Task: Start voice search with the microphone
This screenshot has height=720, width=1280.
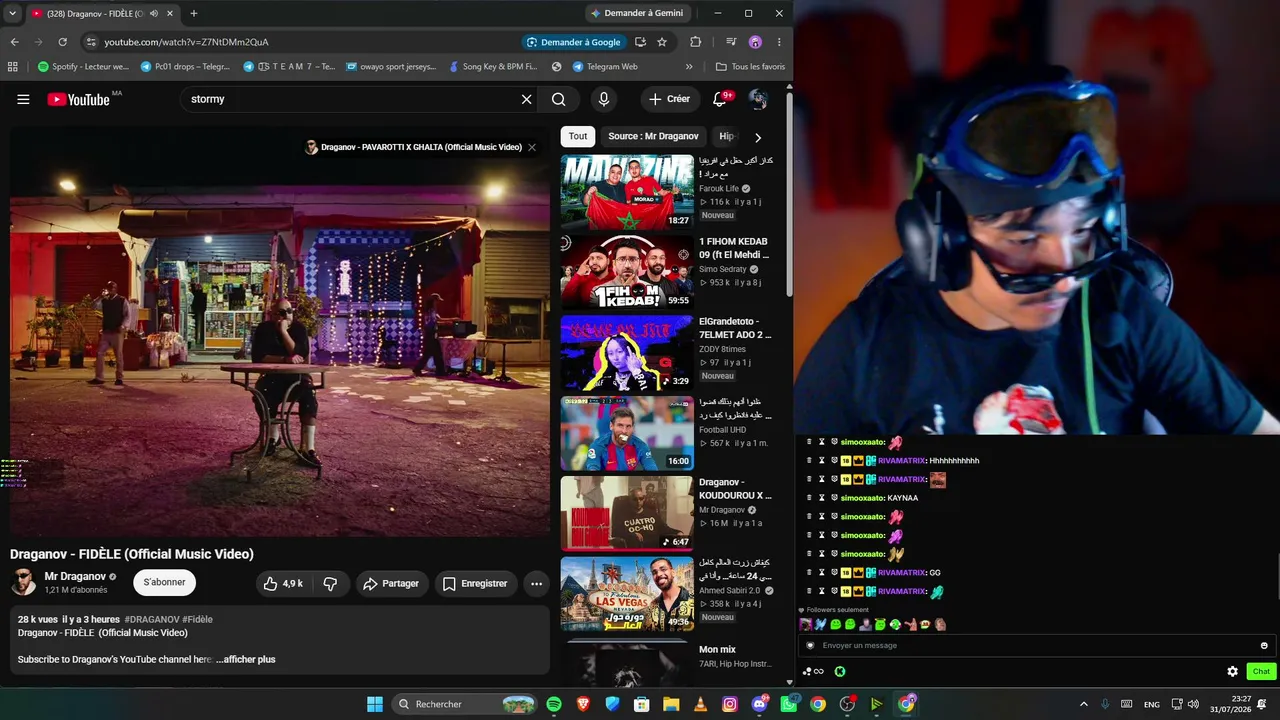Action: pos(603,99)
